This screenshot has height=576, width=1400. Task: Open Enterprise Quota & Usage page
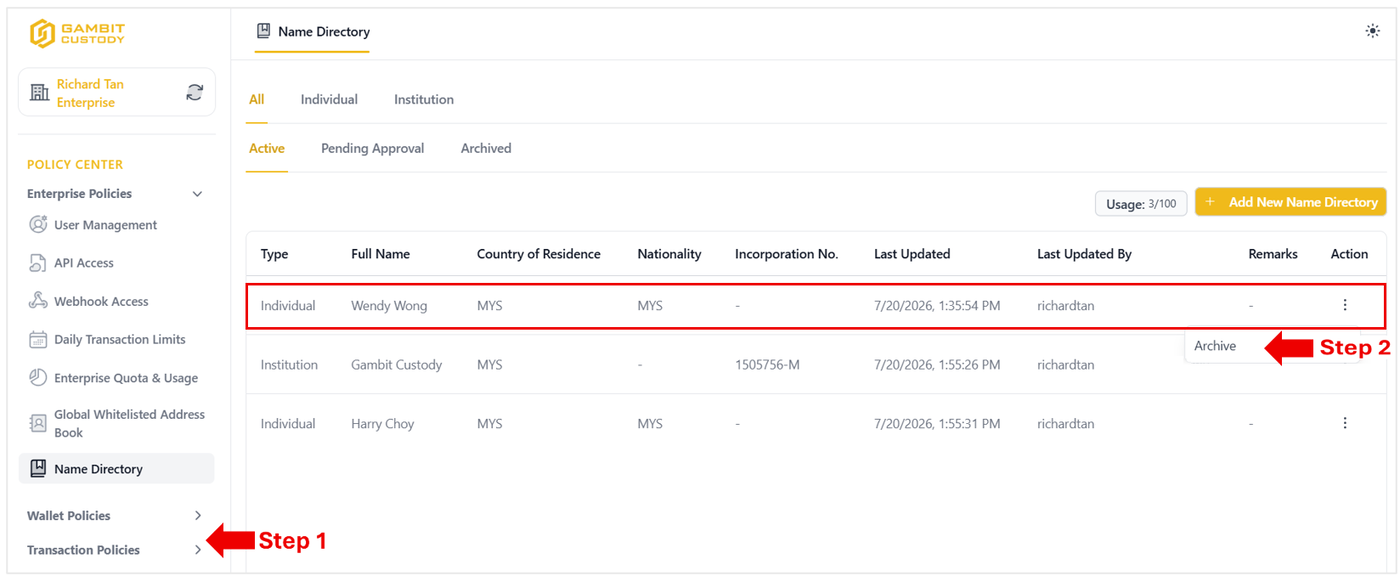126,378
